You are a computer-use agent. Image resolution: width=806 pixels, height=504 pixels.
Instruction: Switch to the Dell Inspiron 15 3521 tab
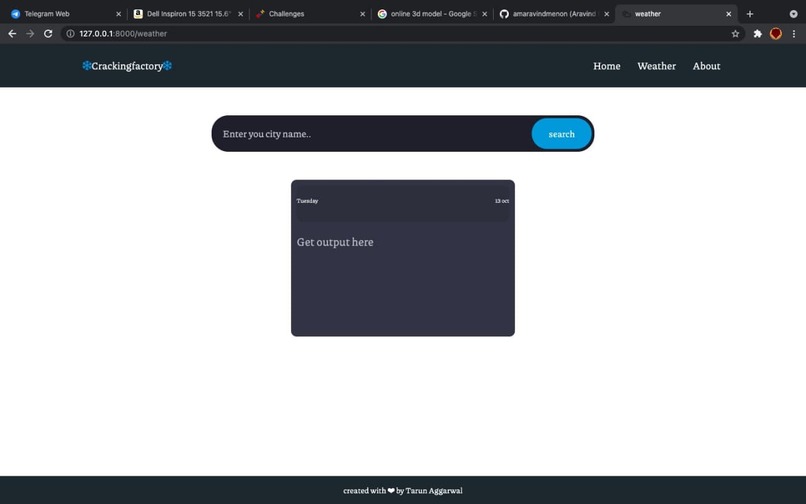tap(188, 14)
